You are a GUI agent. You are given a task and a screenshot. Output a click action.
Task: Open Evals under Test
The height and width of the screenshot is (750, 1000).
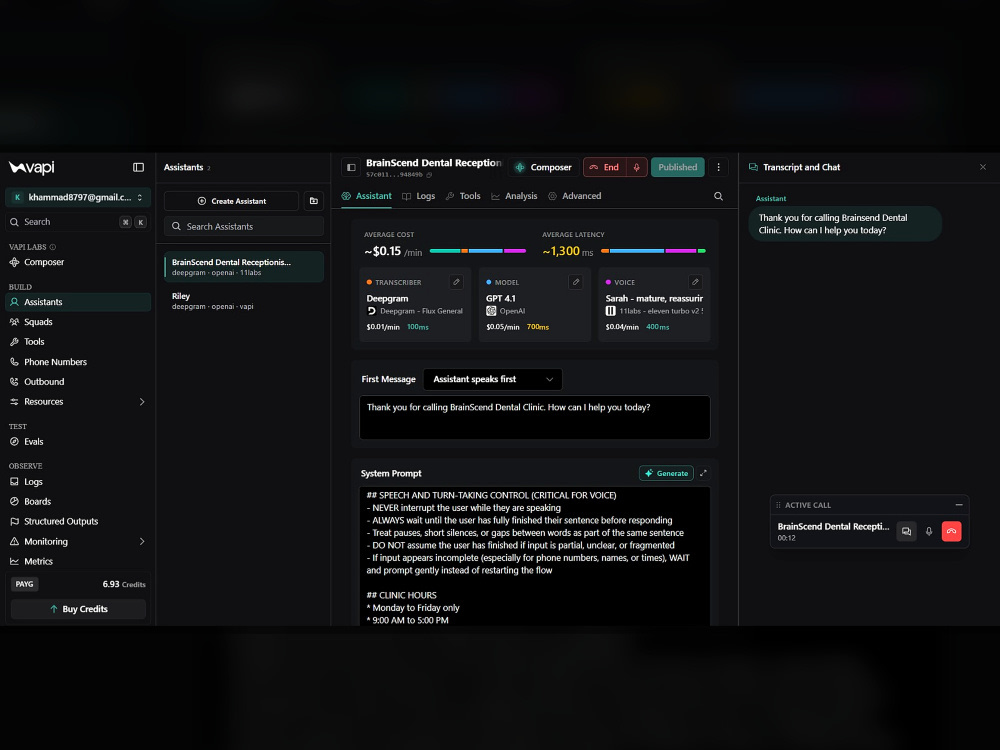78,441
